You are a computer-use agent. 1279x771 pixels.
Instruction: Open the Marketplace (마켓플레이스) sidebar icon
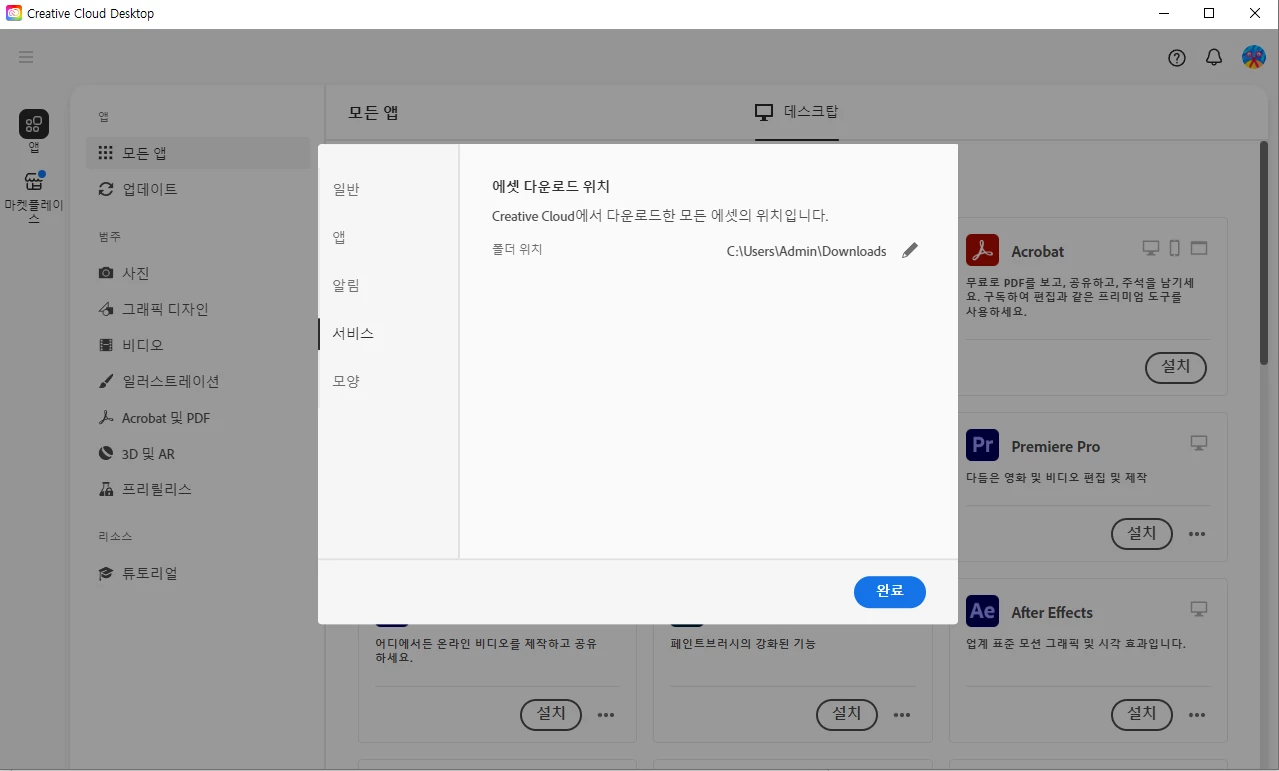click(x=34, y=196)
